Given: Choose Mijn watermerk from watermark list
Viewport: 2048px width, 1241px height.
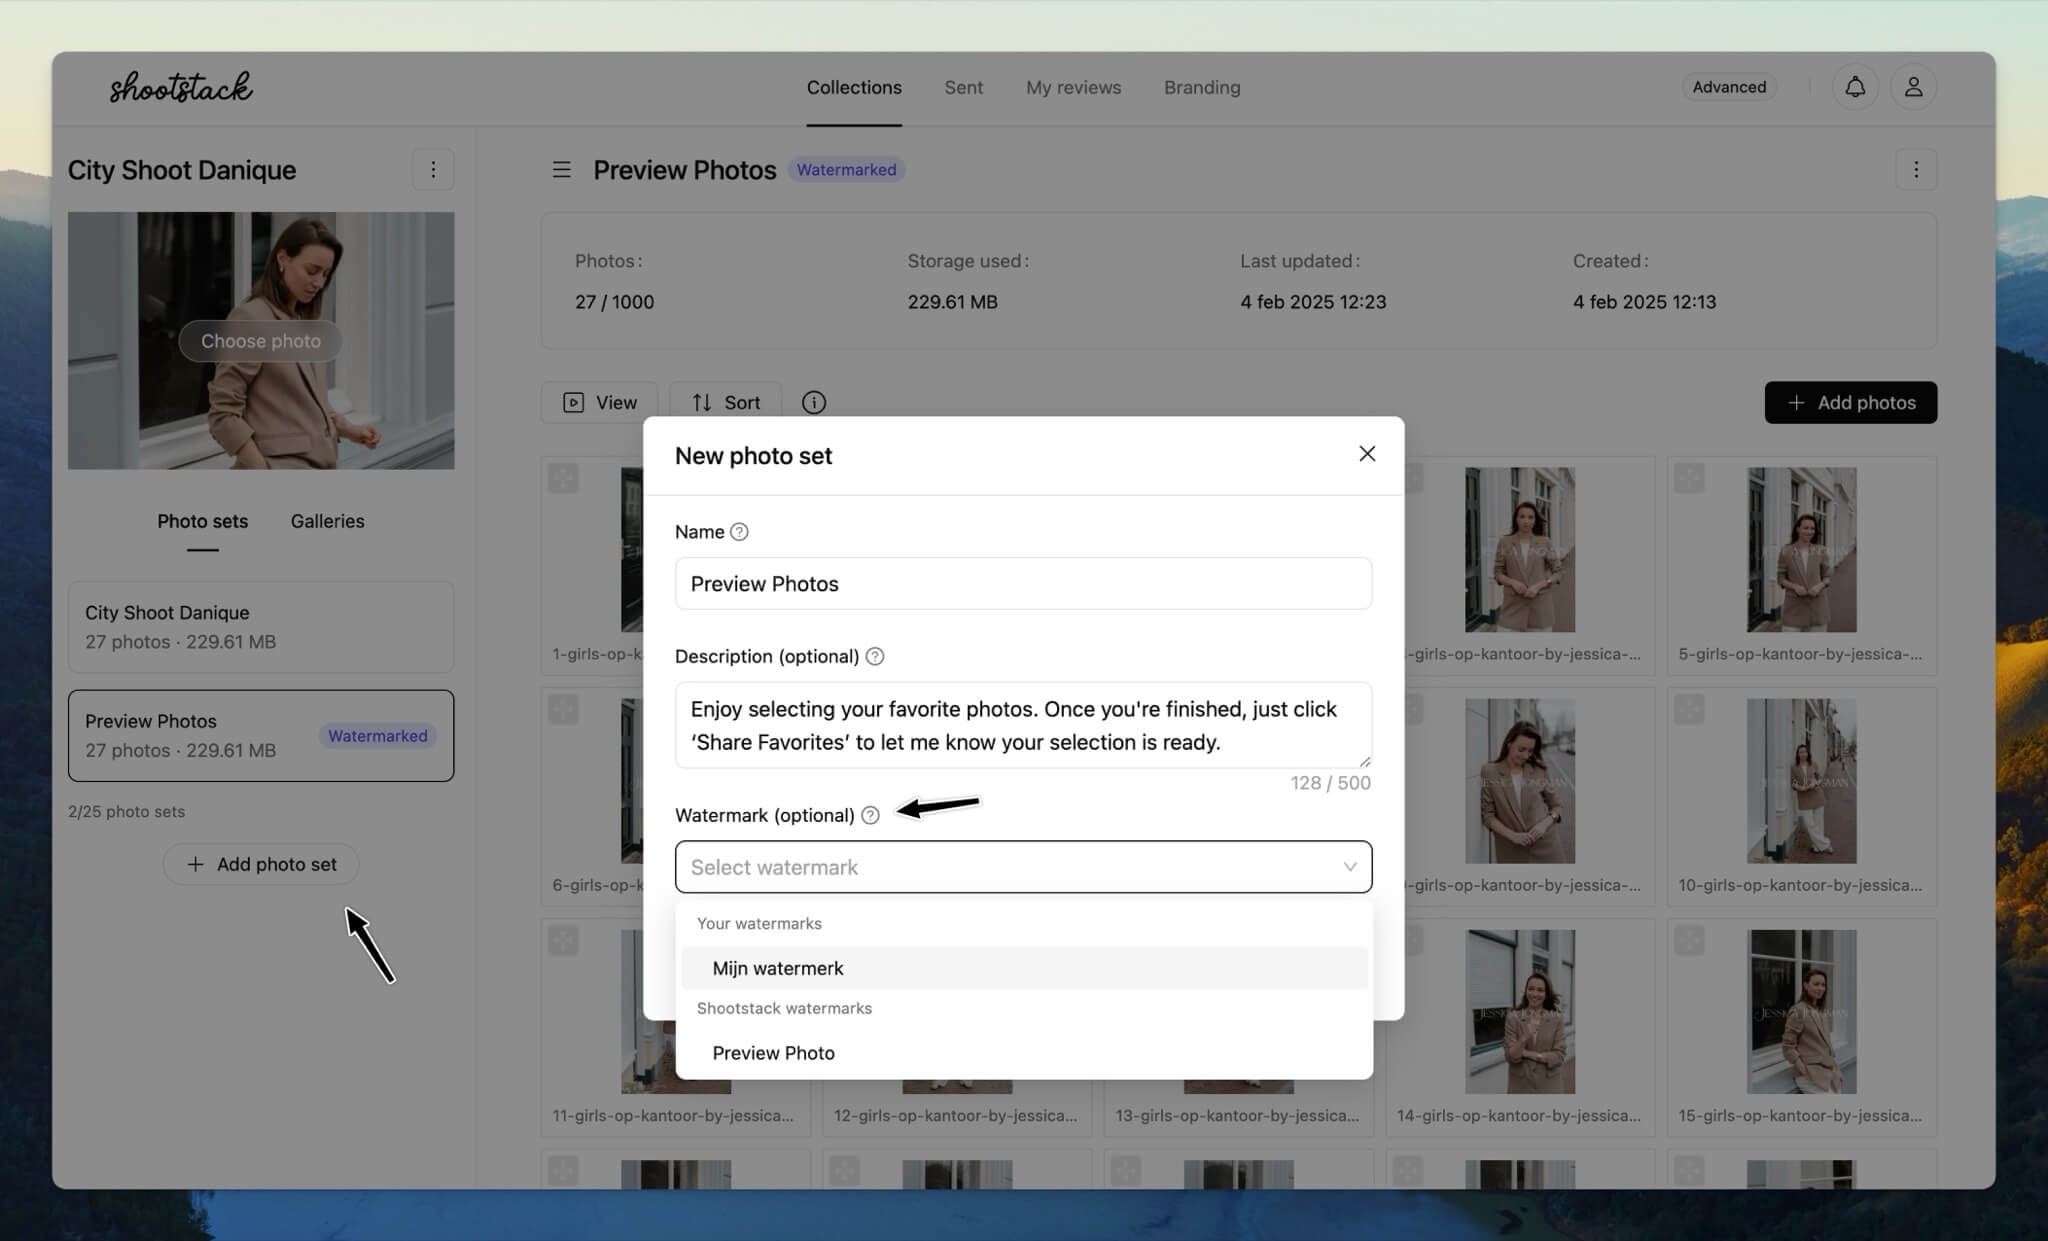Looking at the screenshot, I should pos(1023,968).
